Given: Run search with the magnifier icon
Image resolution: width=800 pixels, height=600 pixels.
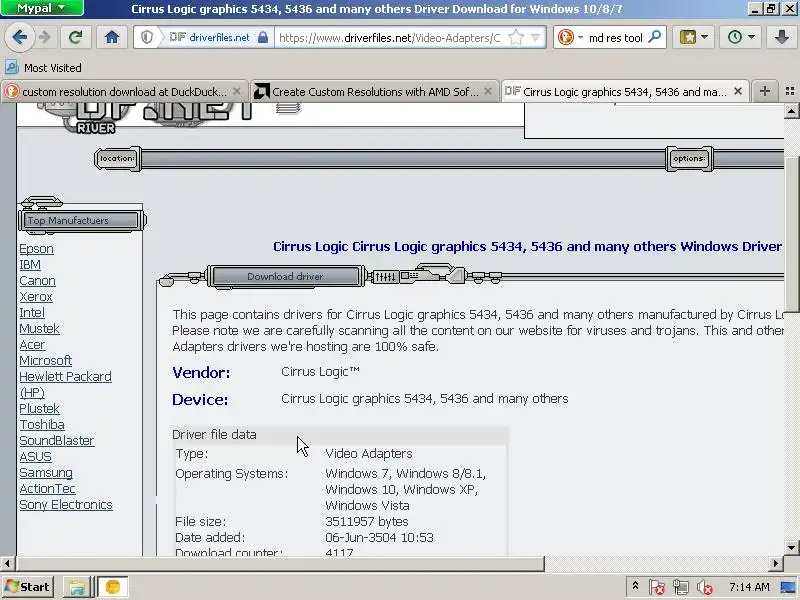Looking at the screenshot, I should coord(655,36).
